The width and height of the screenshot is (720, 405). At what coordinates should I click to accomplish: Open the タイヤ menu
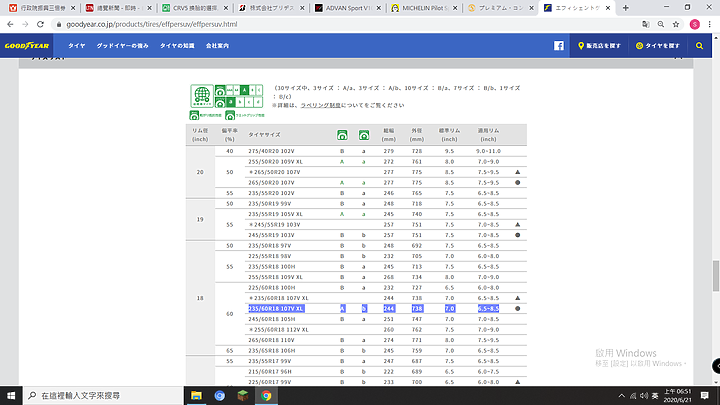click(77, 45)
